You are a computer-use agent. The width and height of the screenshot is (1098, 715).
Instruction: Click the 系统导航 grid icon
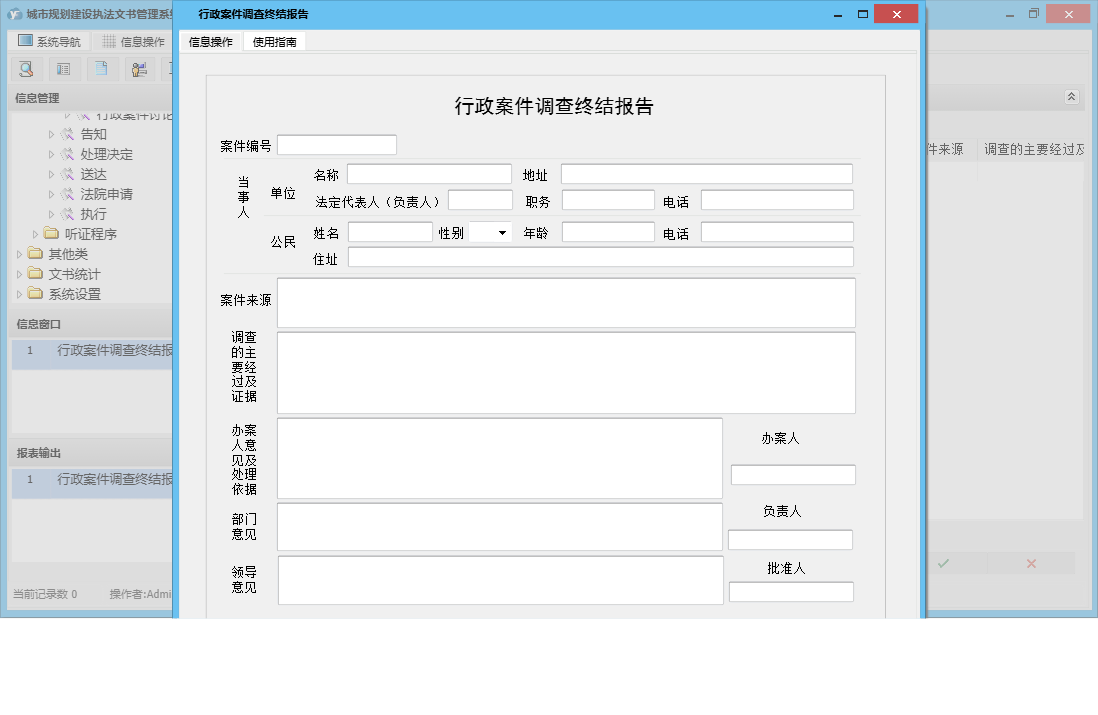click(x=23, y=40)
